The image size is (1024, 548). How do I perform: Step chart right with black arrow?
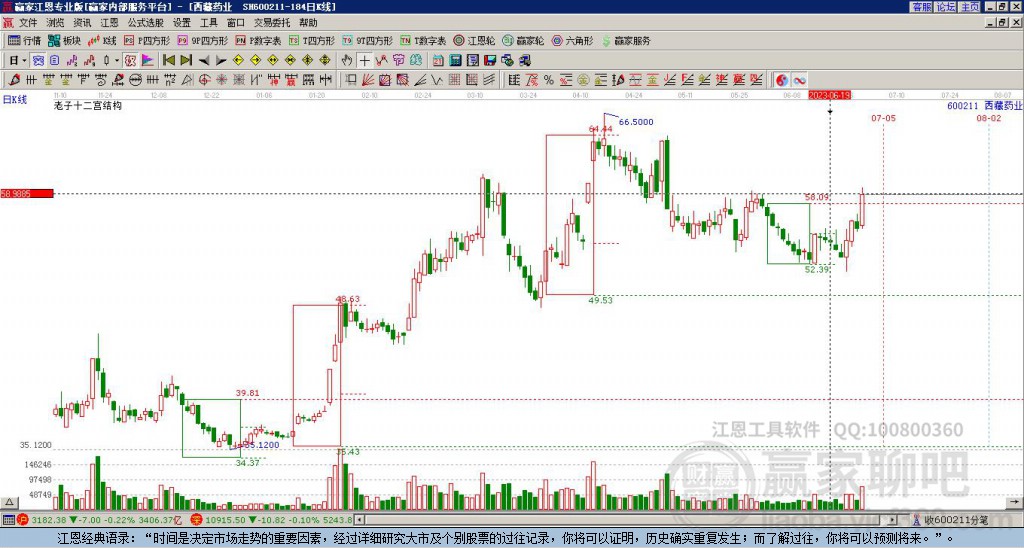click(221, 61)
